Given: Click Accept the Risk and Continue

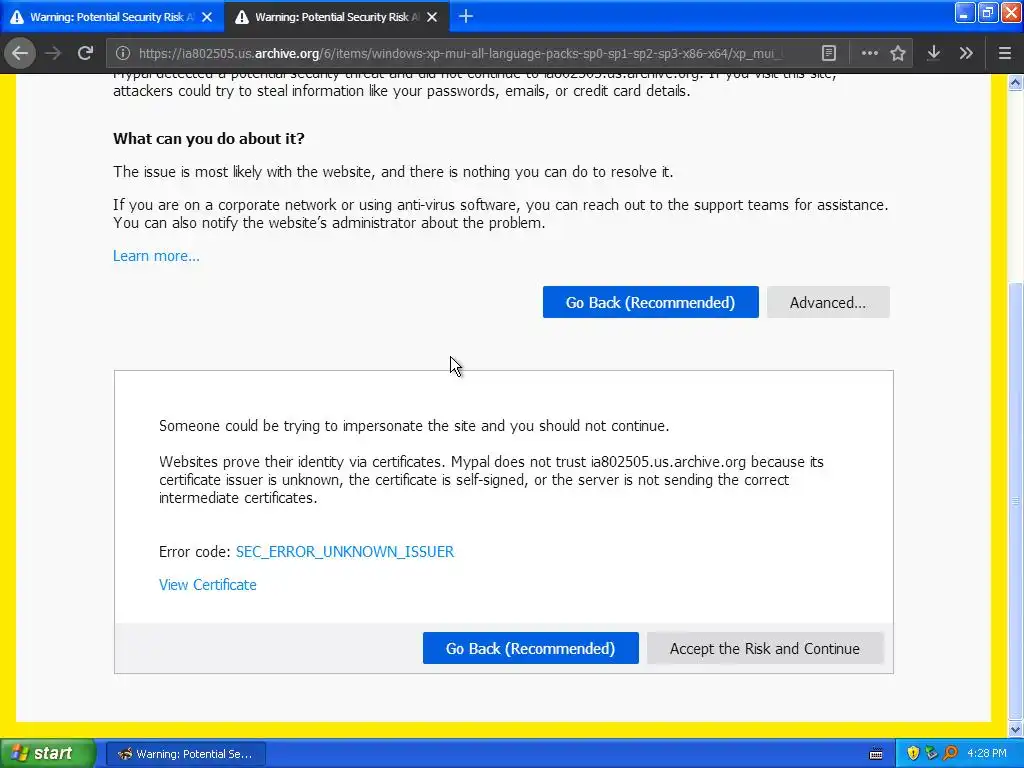Looking at the screenshot, I should tap(765, 648).
